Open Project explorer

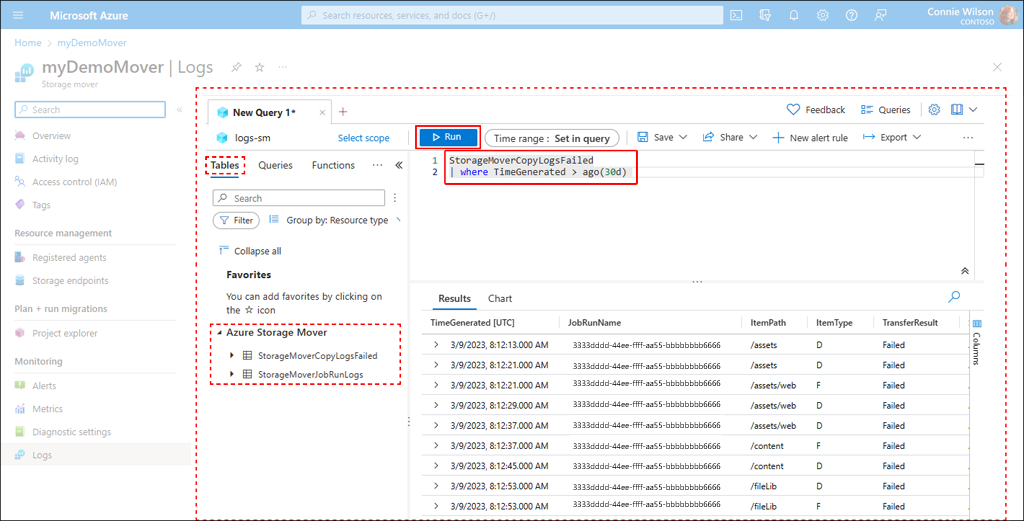(65, 333)
